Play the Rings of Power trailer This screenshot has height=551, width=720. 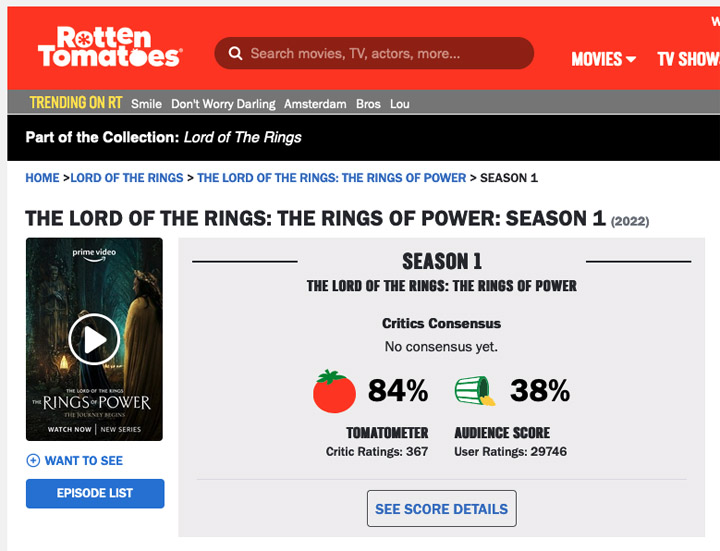(94, 340)
